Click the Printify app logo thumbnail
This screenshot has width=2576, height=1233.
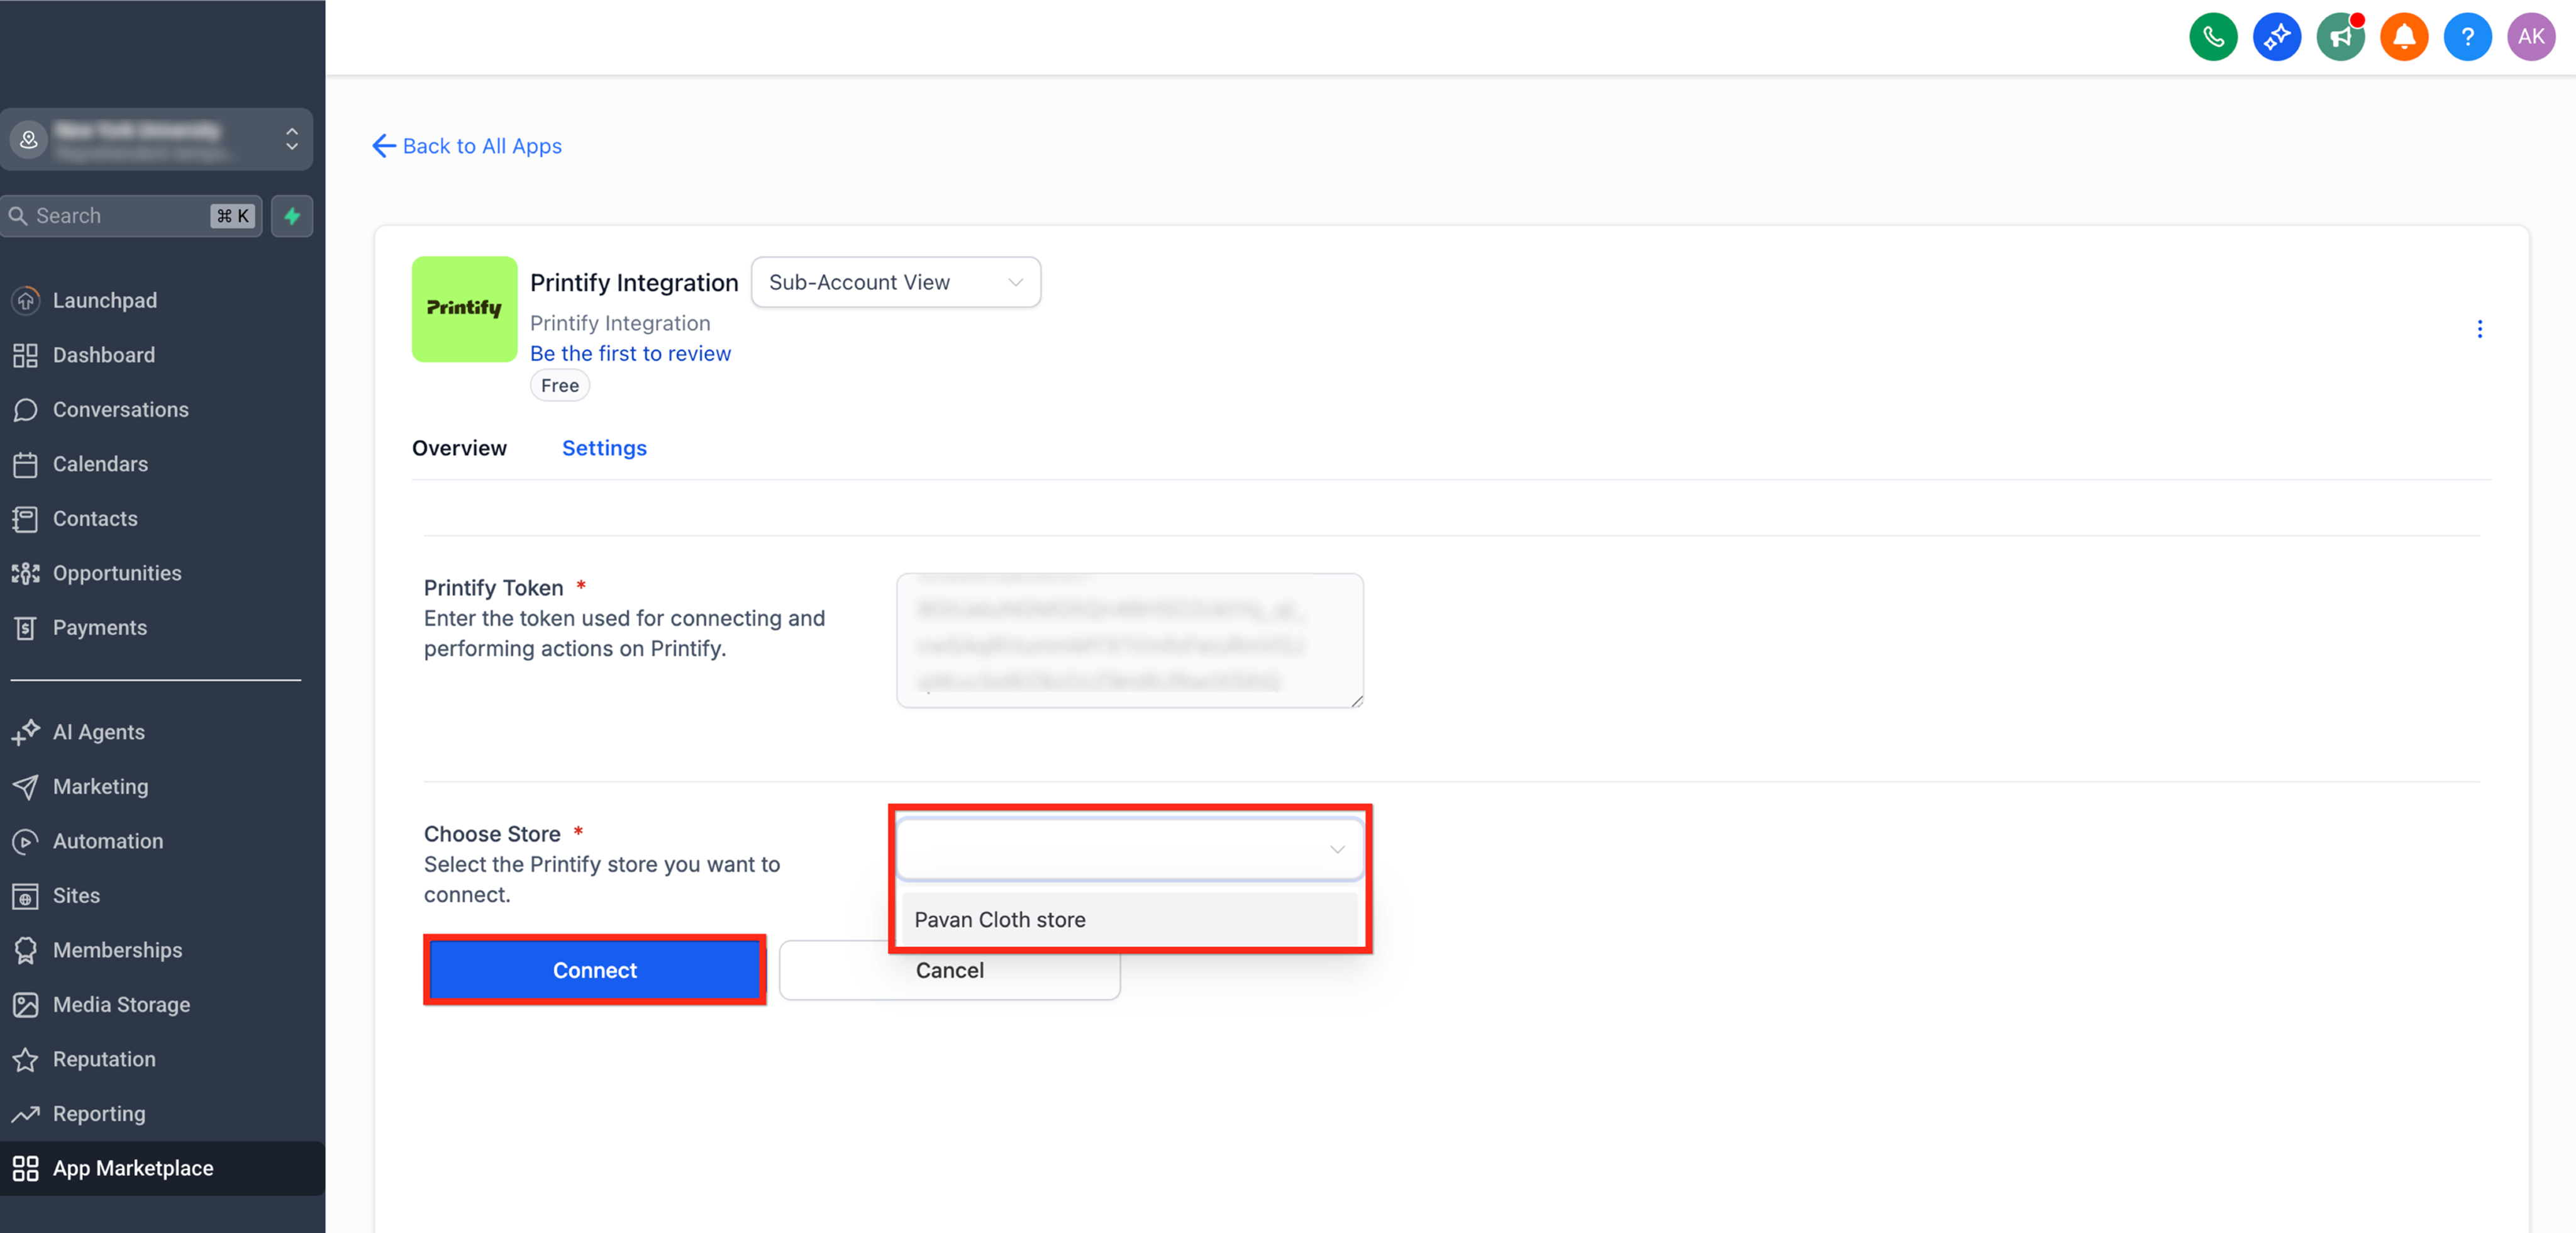[x=464, y=309]
